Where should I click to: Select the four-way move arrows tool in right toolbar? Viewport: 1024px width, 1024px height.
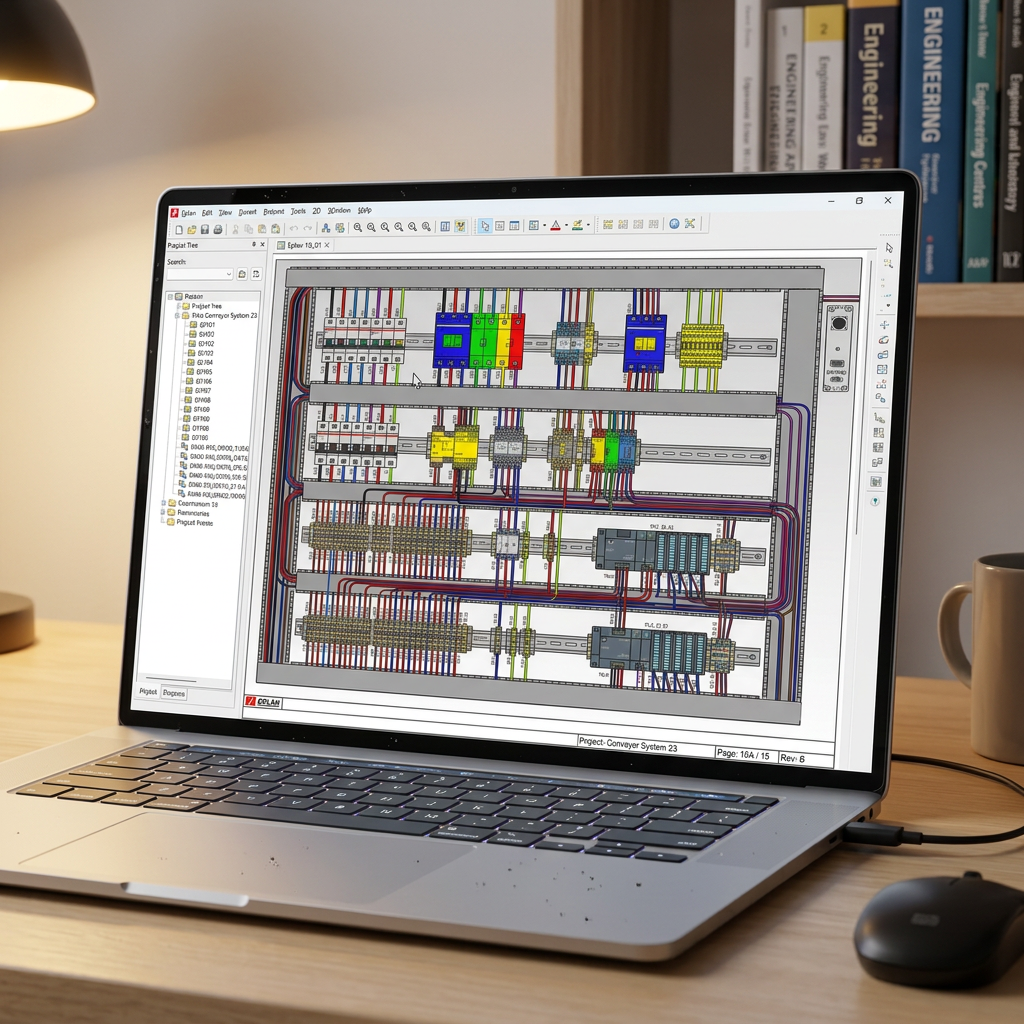click(884, 325)
